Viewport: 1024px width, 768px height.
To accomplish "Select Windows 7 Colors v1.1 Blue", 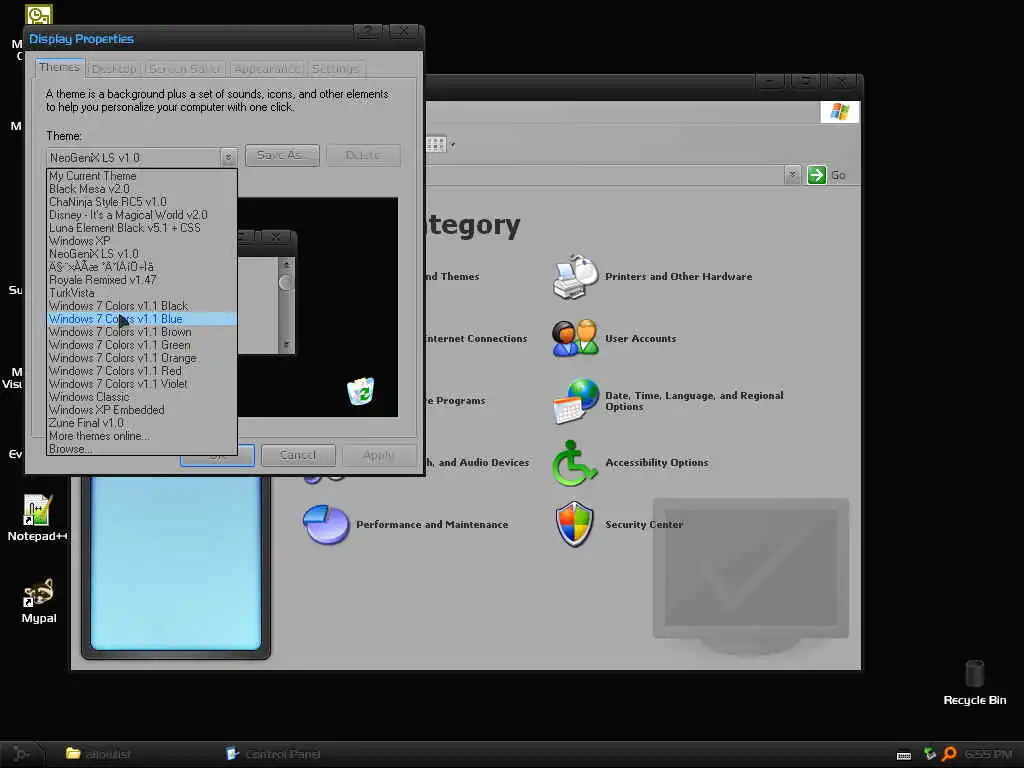I will click(142, 319).
